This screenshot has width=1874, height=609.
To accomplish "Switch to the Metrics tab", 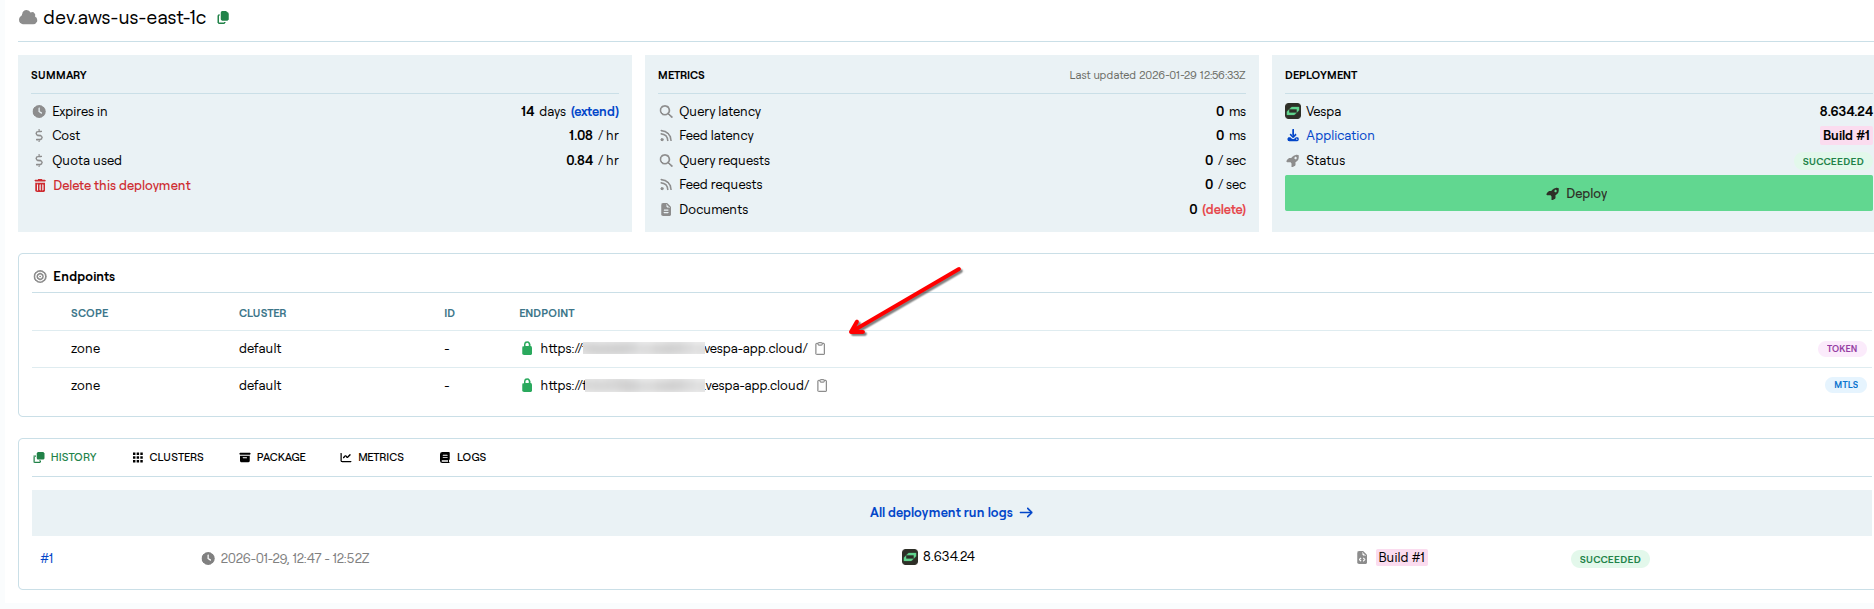I will [x=372, y=458].
